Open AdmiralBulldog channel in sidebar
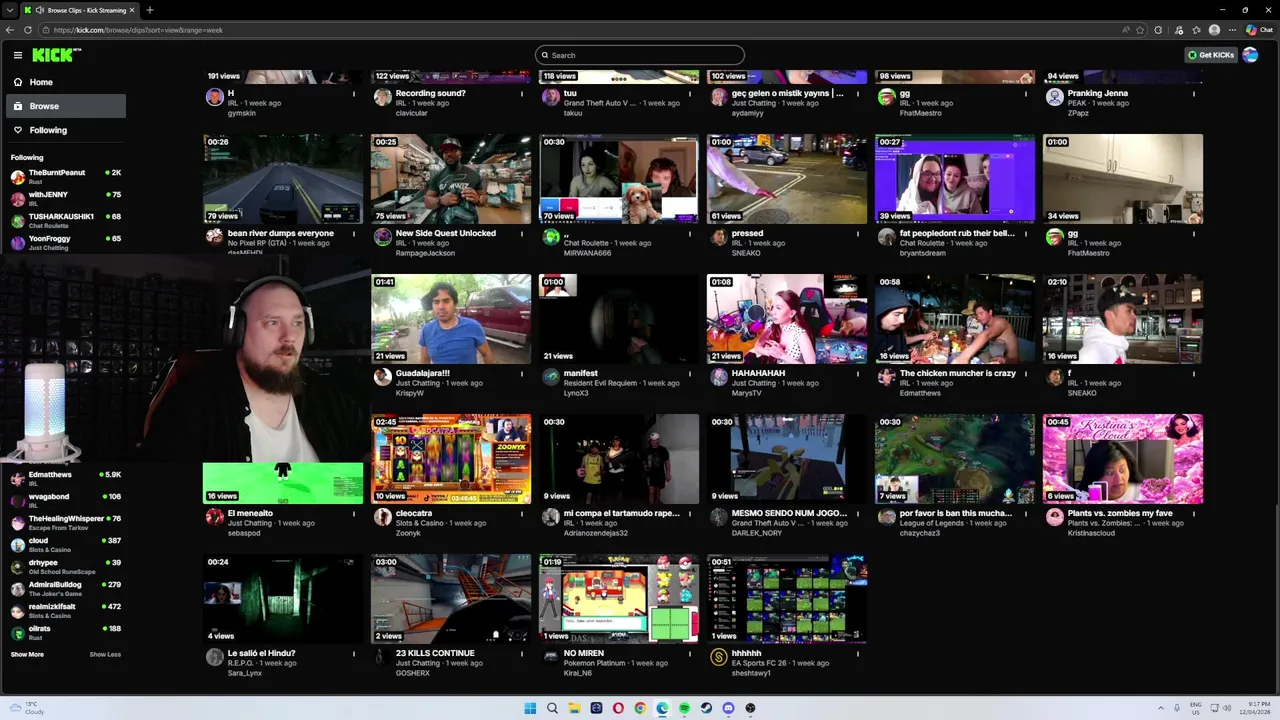This screenshot has height=720, width=1280. [x=66, y=589]
